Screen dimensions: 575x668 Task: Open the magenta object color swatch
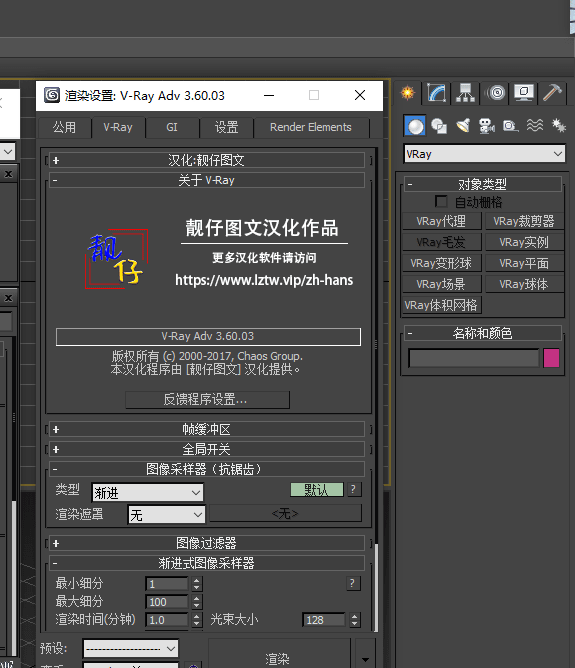click(551, 358)
